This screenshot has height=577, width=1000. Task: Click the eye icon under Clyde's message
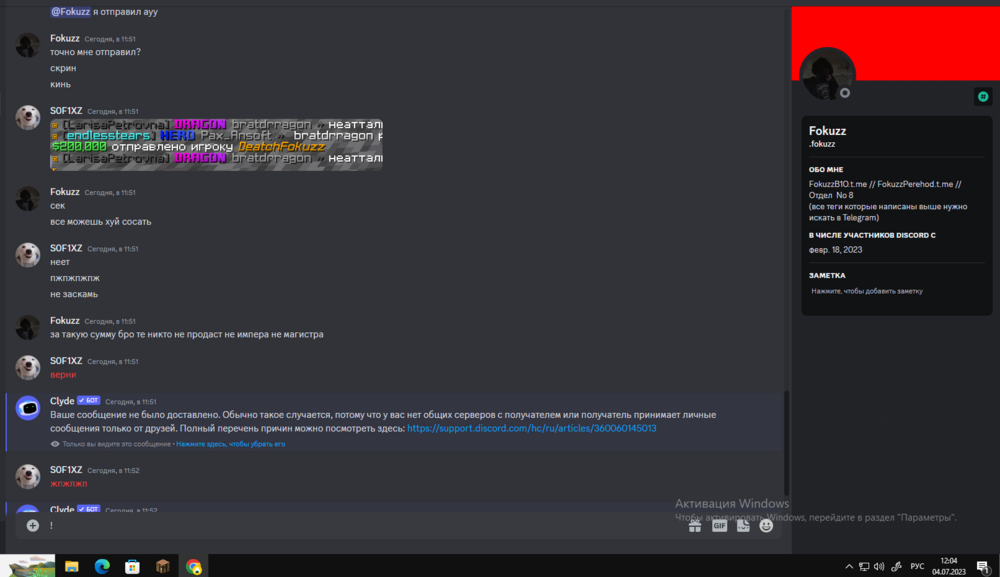(x=55, y=444)
